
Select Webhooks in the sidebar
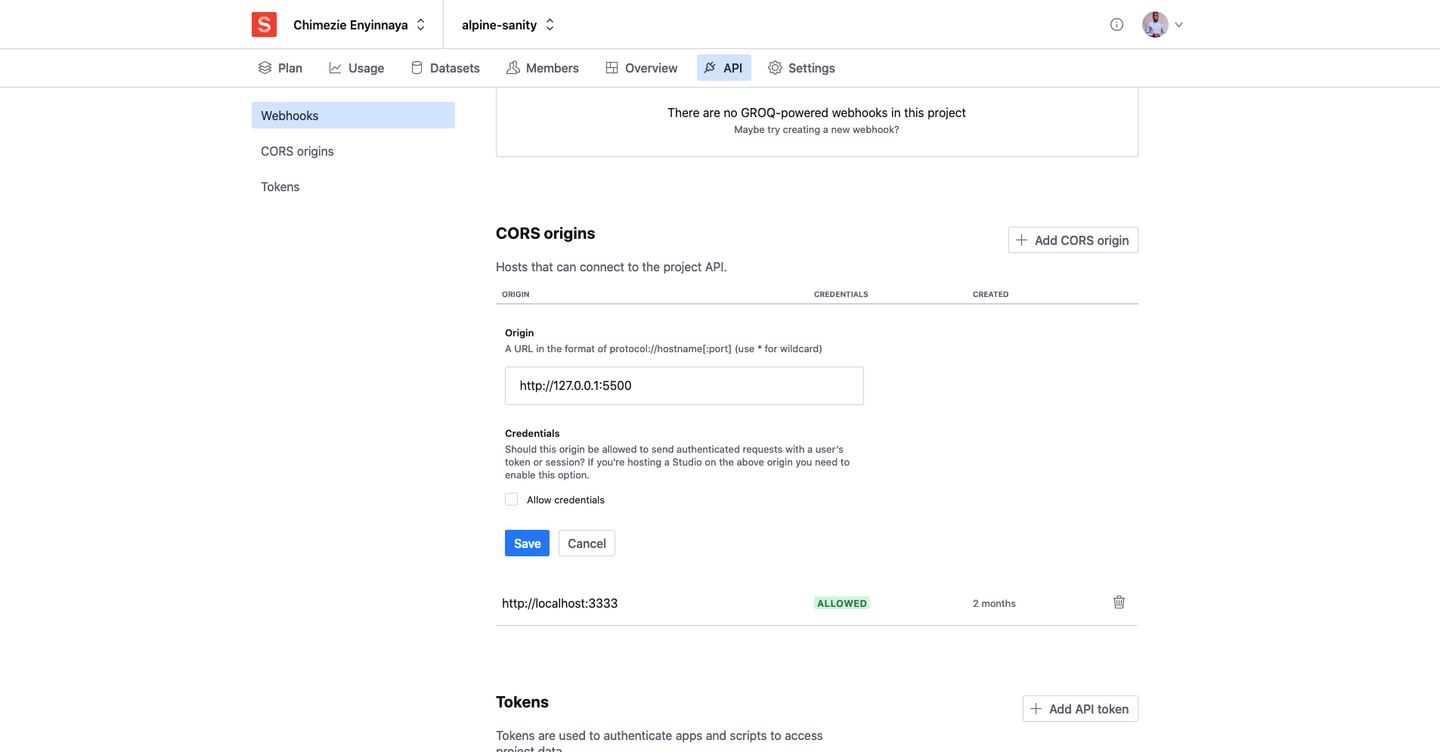coord(289,115)
